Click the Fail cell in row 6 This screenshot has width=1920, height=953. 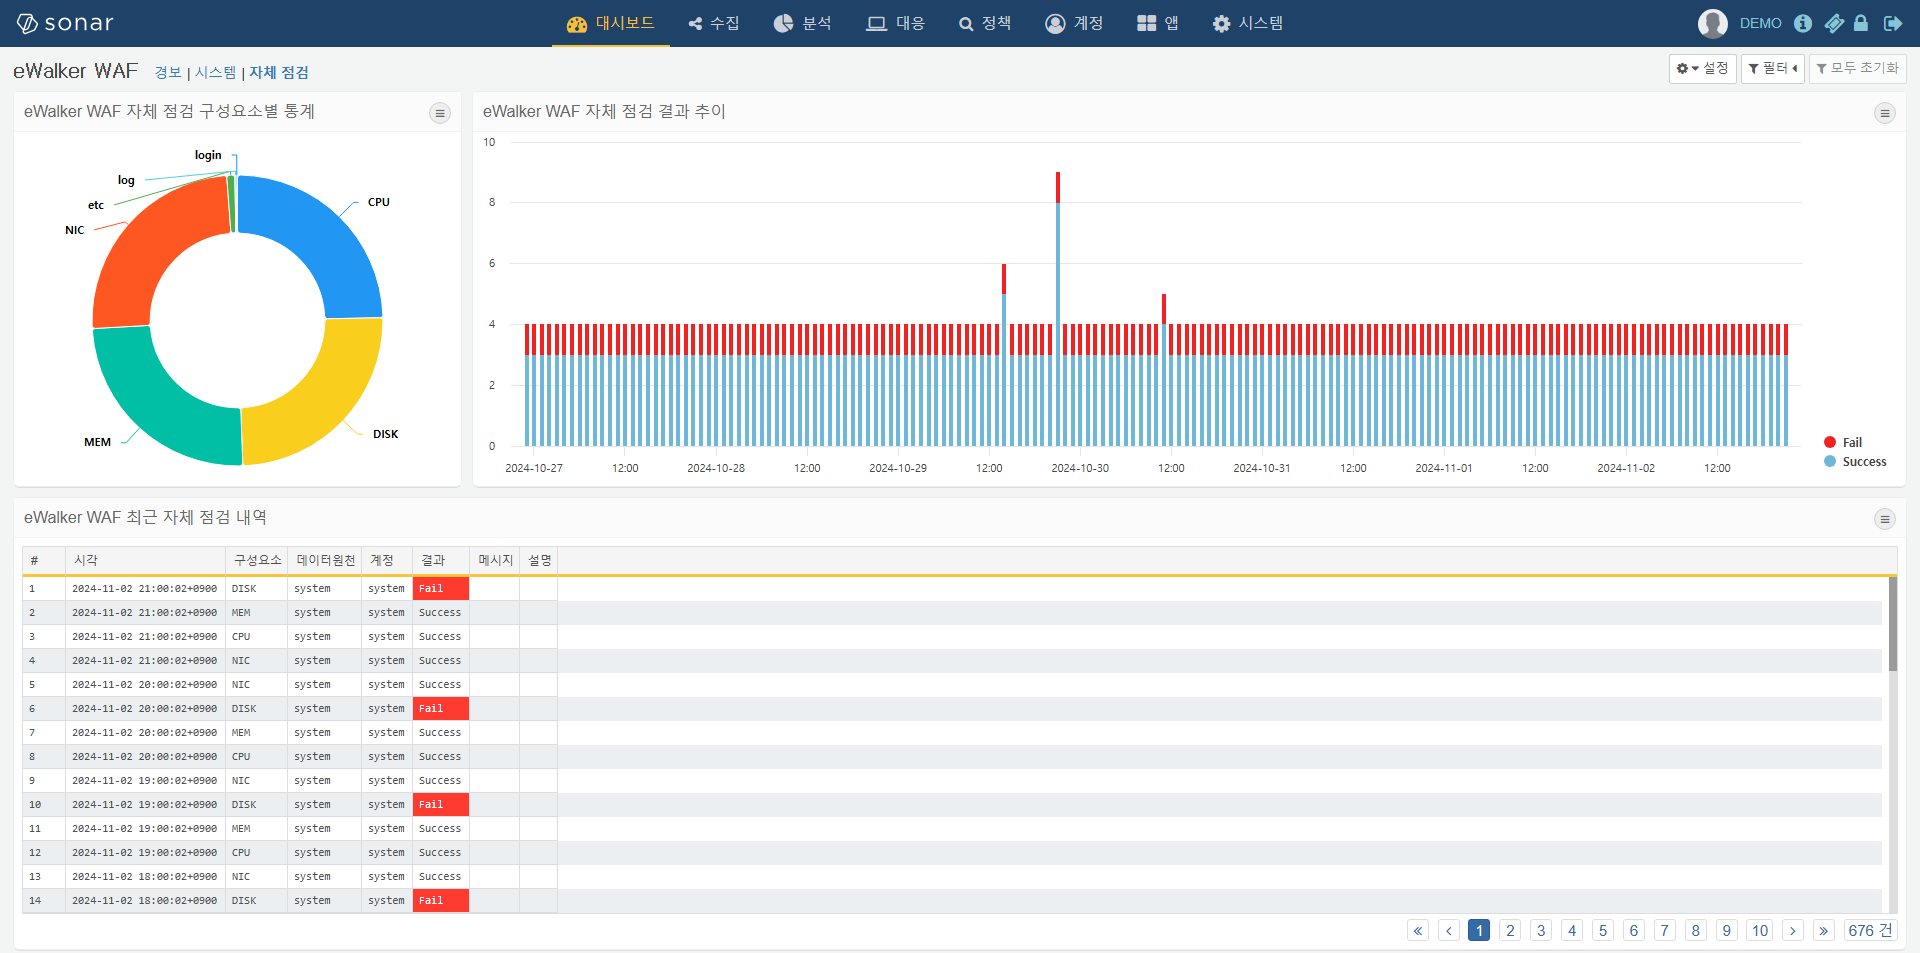coord(441,708)
